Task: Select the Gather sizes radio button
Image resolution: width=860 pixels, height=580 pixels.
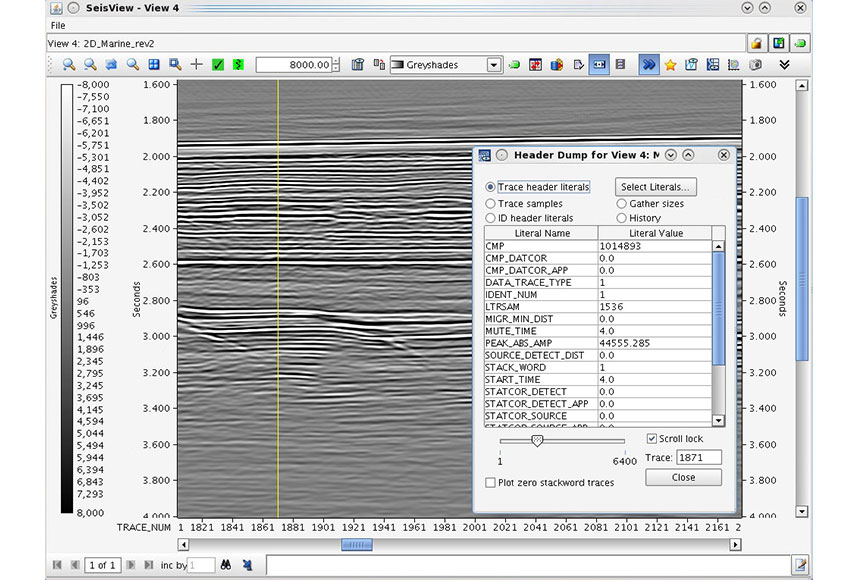Action: pos(622,204)
